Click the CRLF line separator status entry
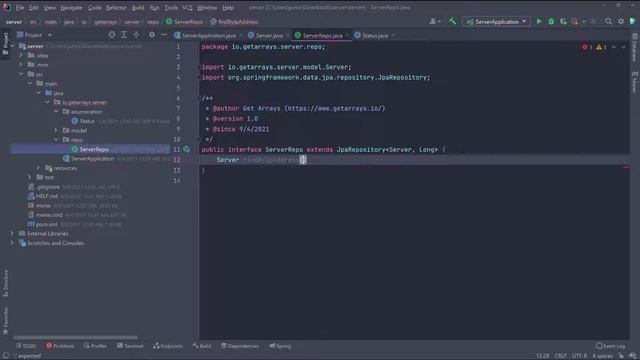 560,356
